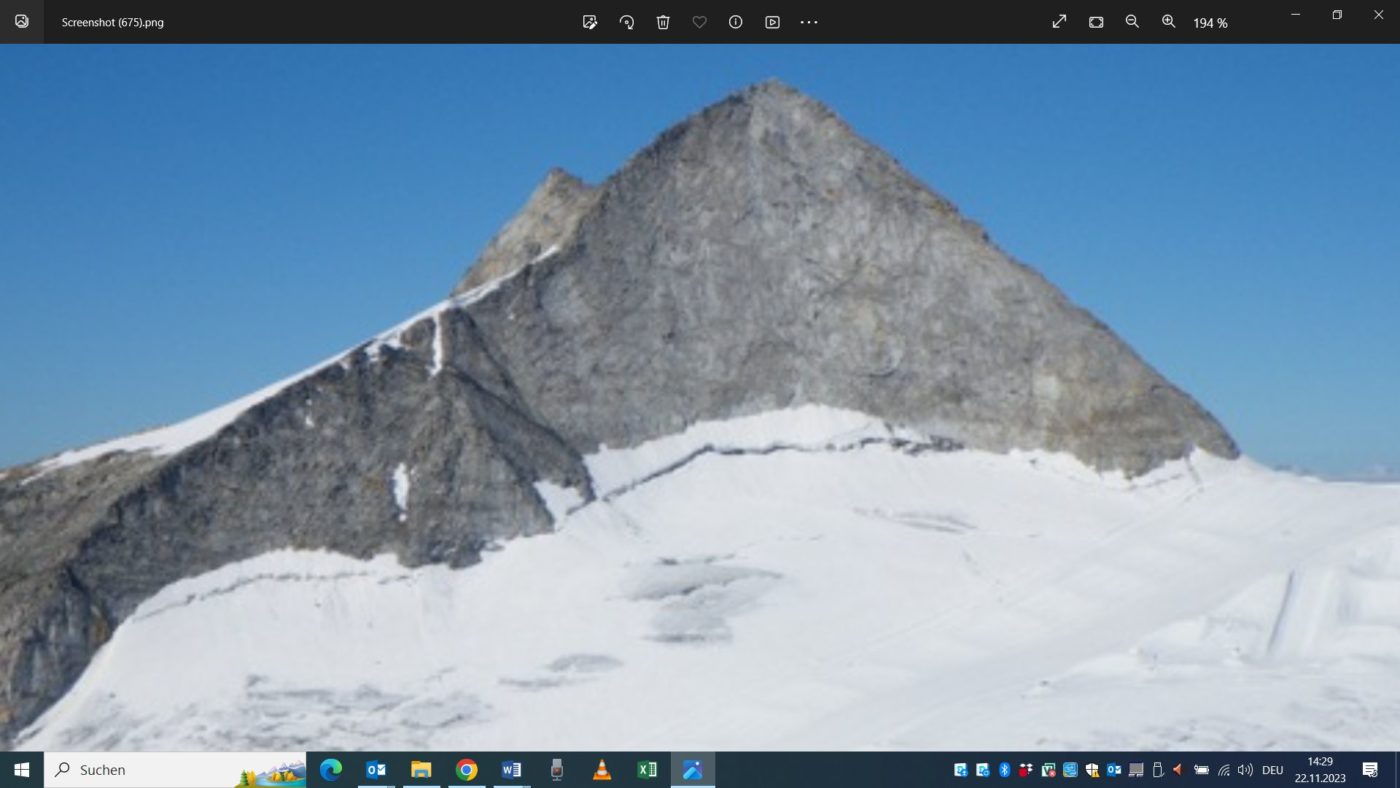The width and height of the screenshot is (1400, 788).
Task: Open Google Chrome from the taskbar
Action: [x=466, y=770]
